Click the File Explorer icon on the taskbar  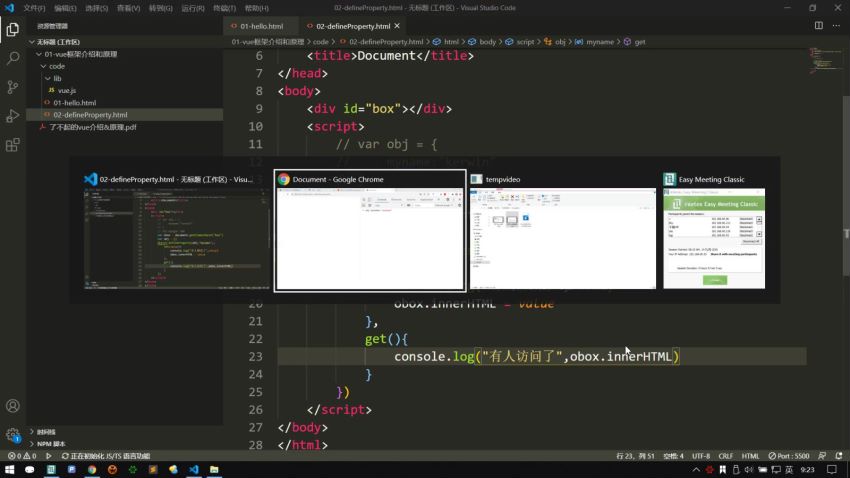(x=214, y=470)
